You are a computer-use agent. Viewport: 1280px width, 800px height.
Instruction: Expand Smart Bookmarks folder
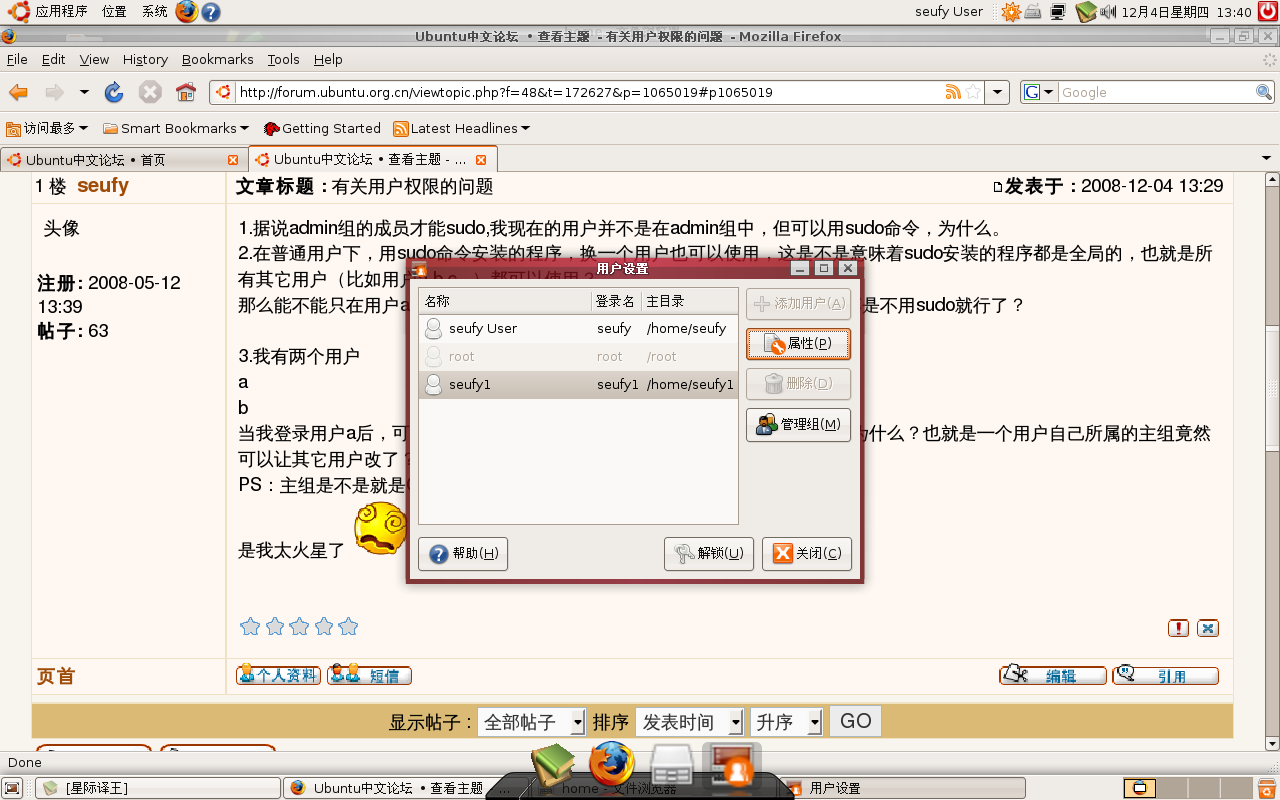(177, 128)
